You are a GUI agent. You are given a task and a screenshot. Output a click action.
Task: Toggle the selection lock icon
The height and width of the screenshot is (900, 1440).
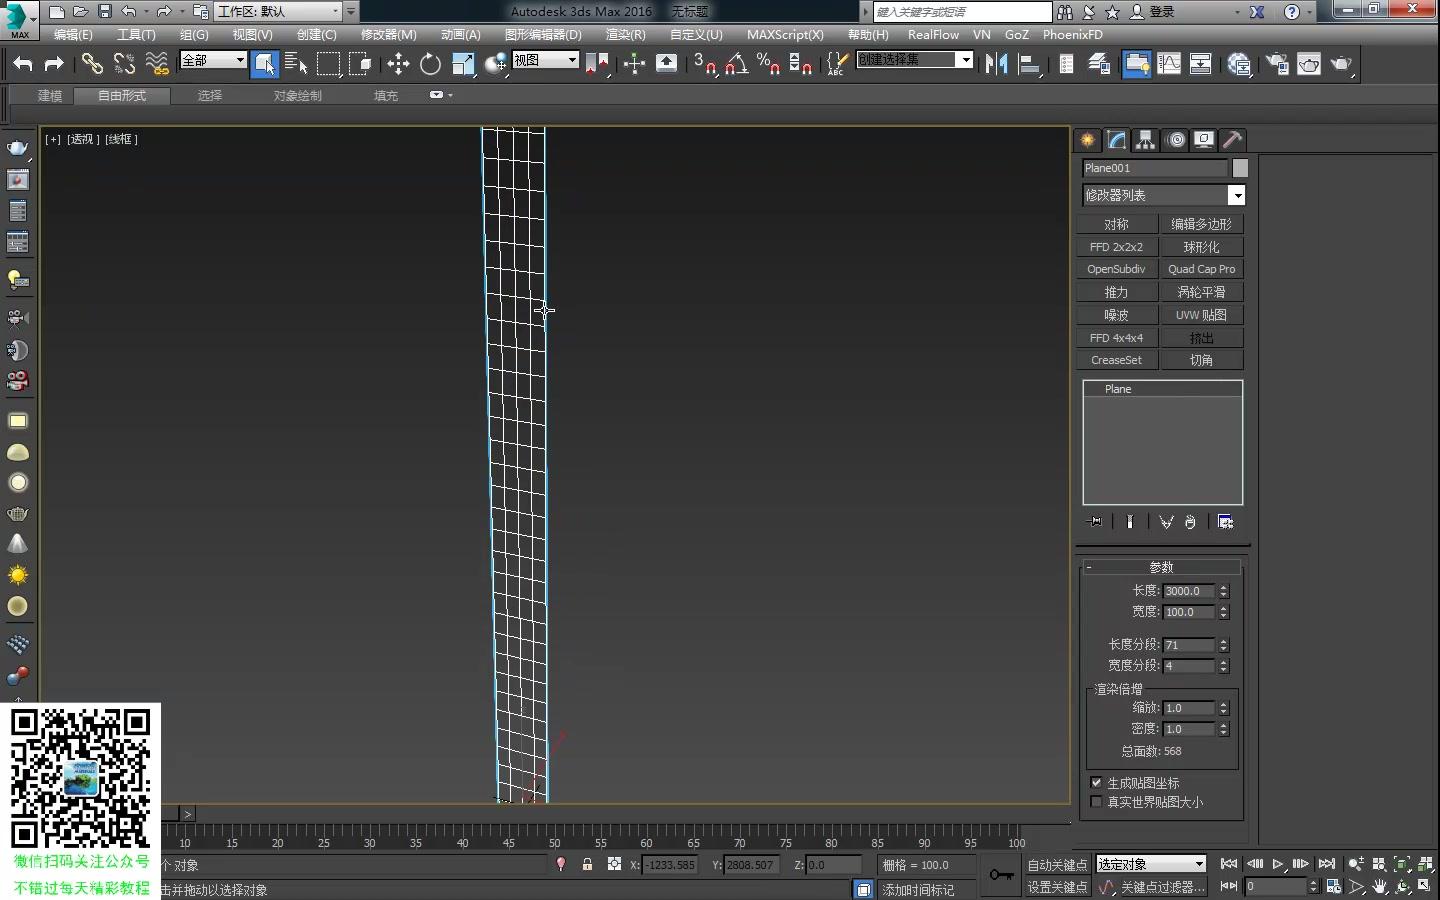pos(587,864)
